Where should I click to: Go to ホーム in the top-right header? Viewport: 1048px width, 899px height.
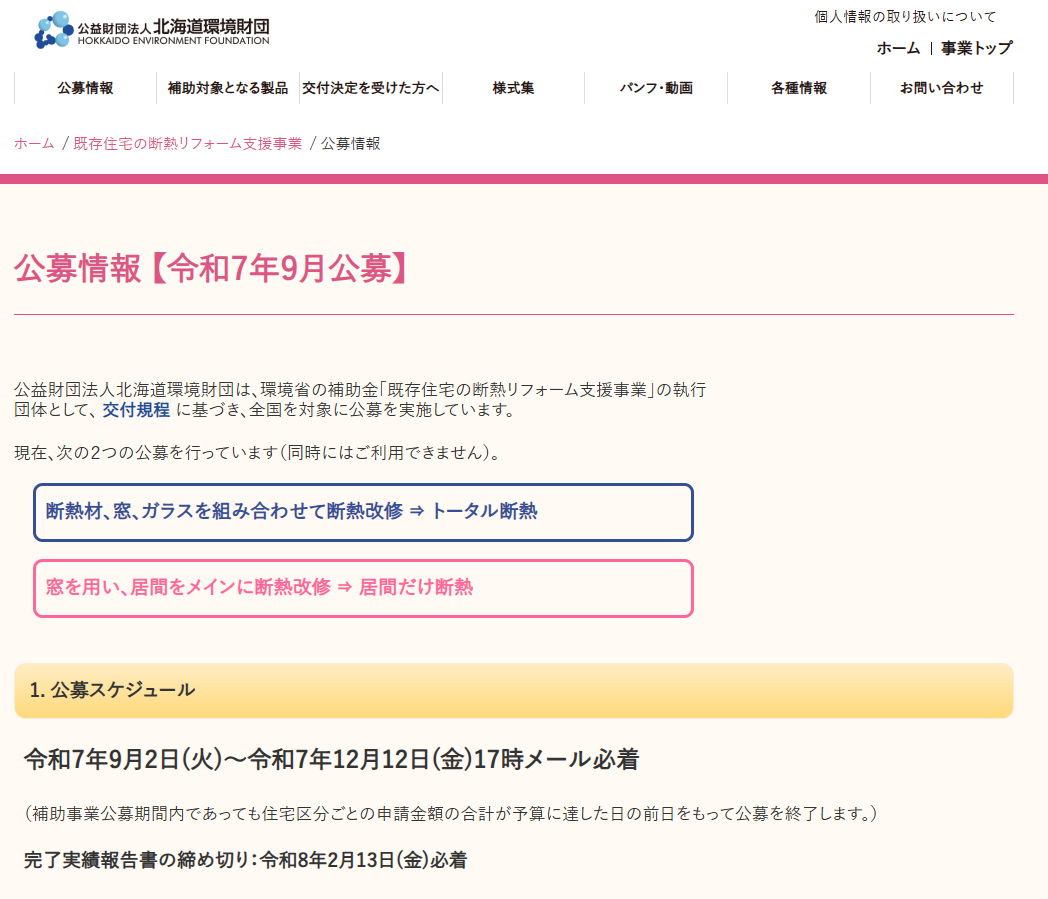click(x=898, y=48)
